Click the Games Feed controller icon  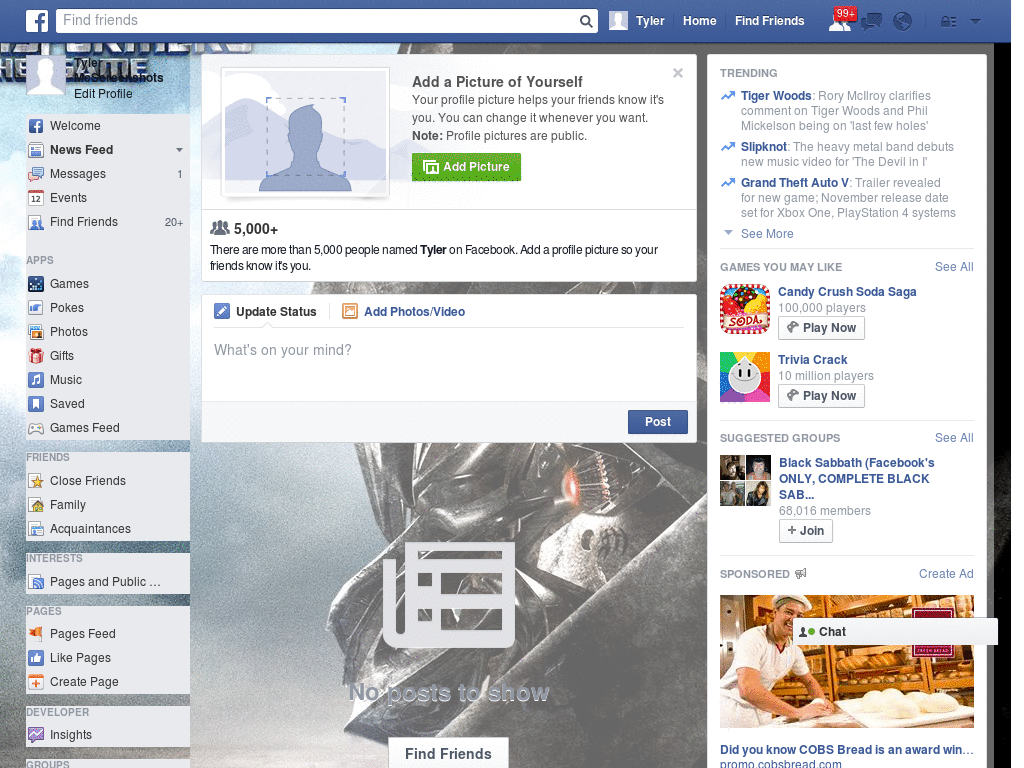tap(36, 428)
